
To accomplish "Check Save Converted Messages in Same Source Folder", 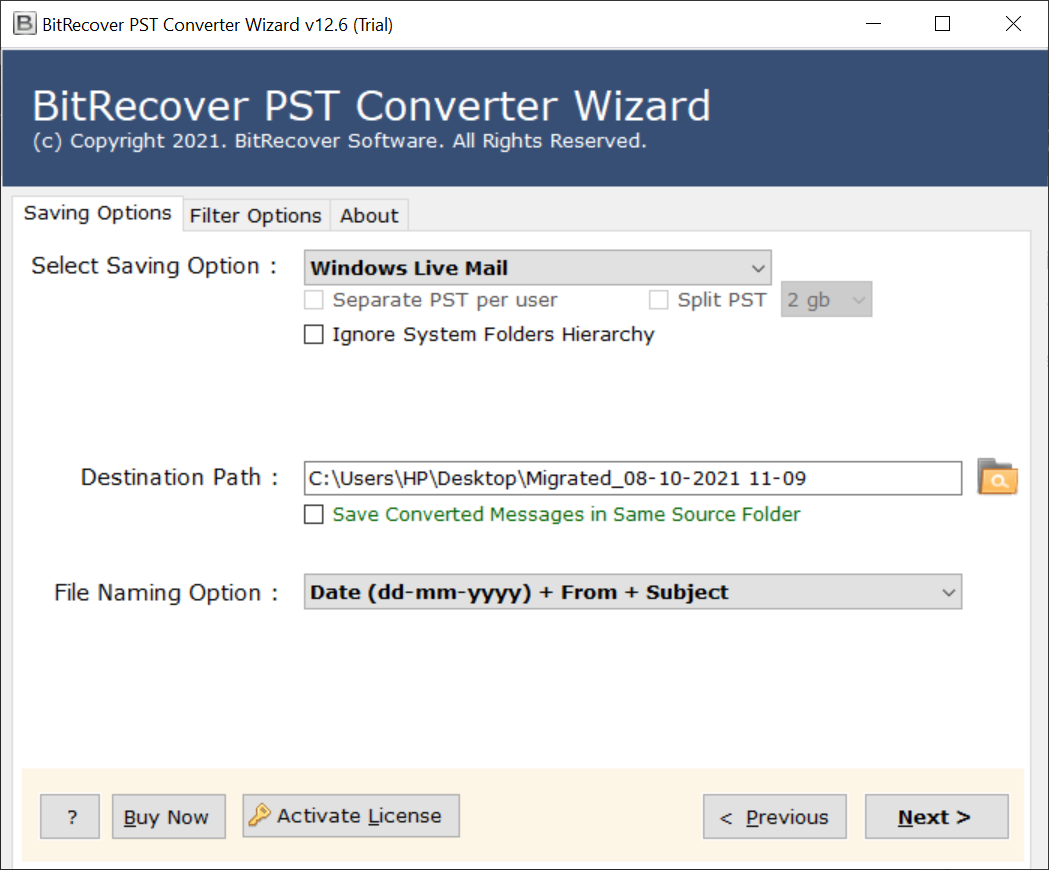I will point(314,514).
